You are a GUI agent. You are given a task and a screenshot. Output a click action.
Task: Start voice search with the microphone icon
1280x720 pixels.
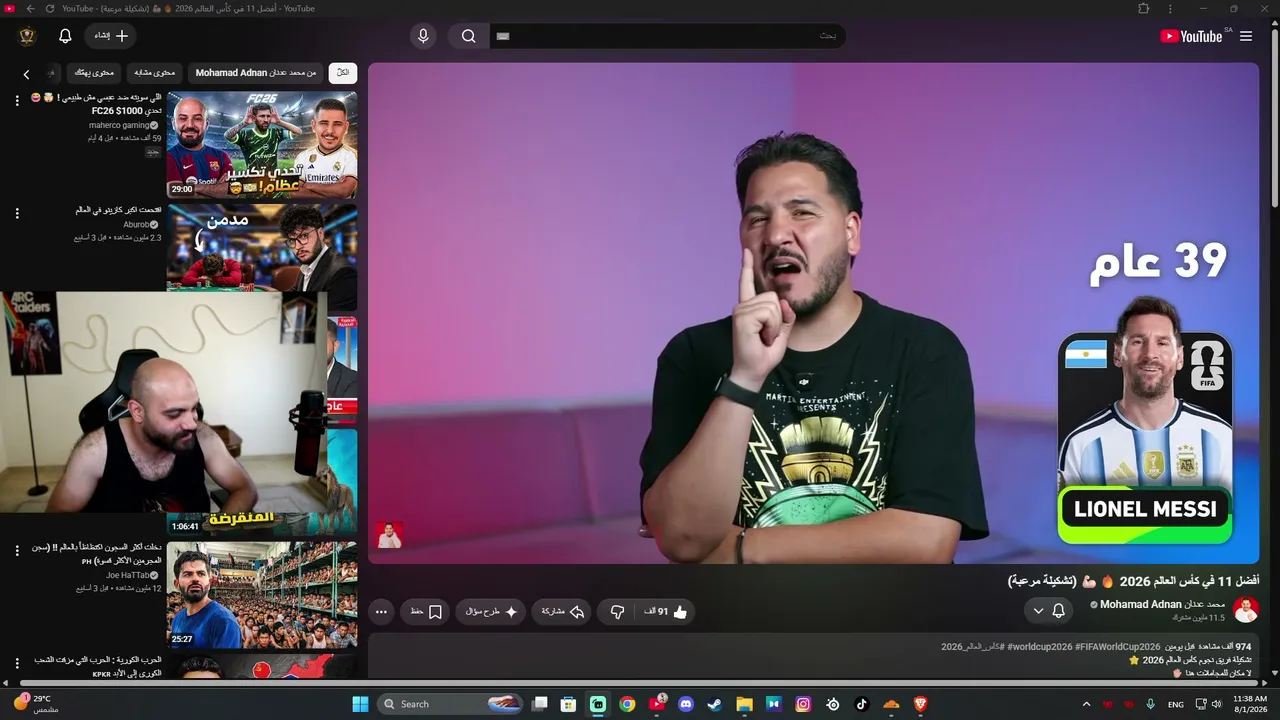[423, 36]
